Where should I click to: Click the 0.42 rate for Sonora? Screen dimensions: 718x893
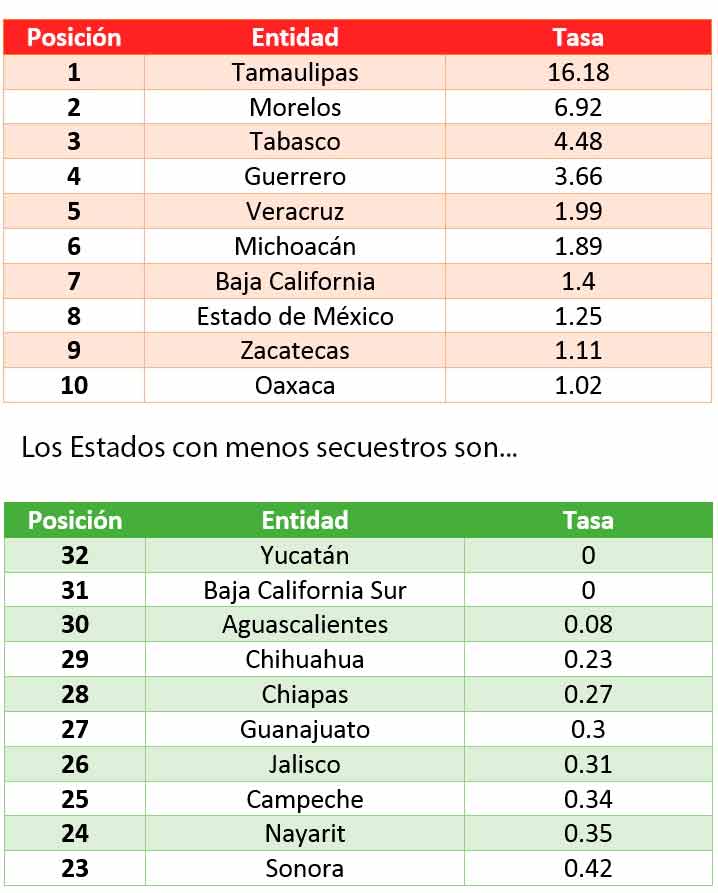588,868
